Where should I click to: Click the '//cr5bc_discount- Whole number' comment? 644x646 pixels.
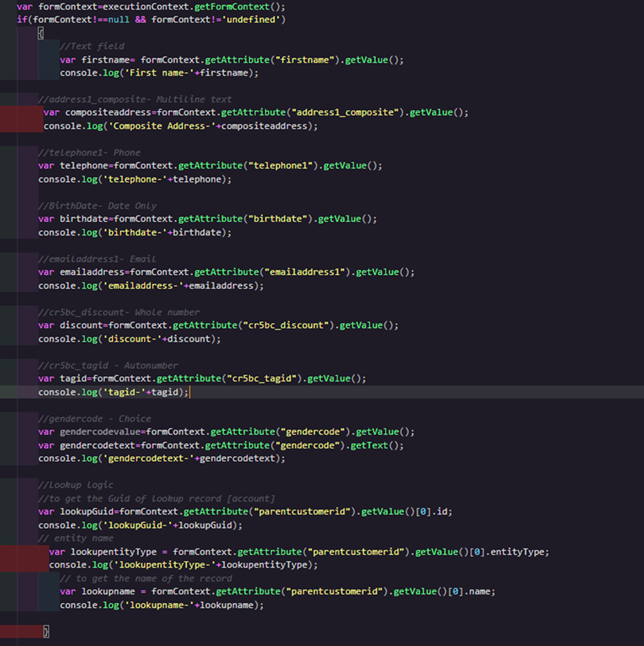coord(119,312)
